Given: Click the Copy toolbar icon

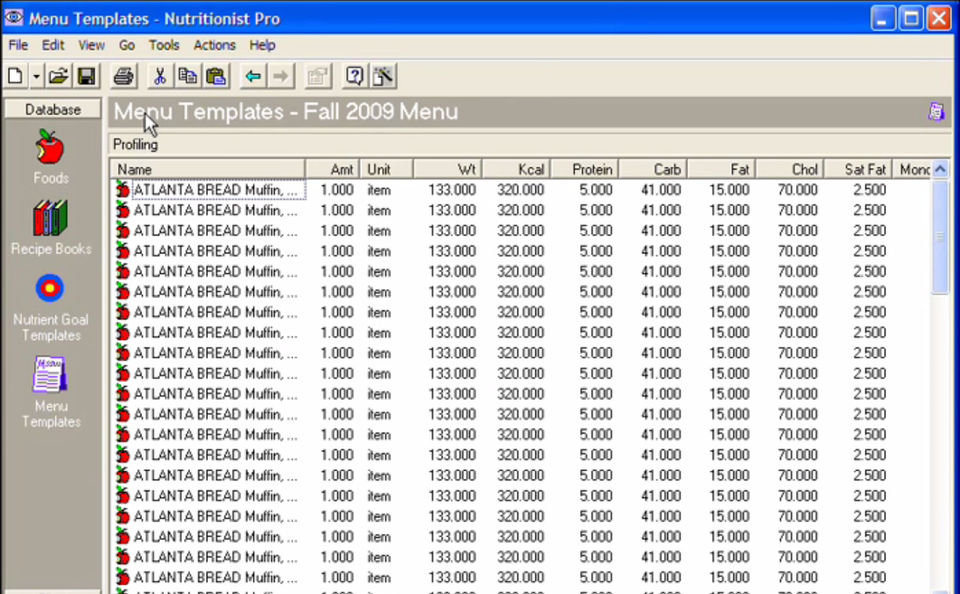Looking at the screenshot, I should pos(187,77).
